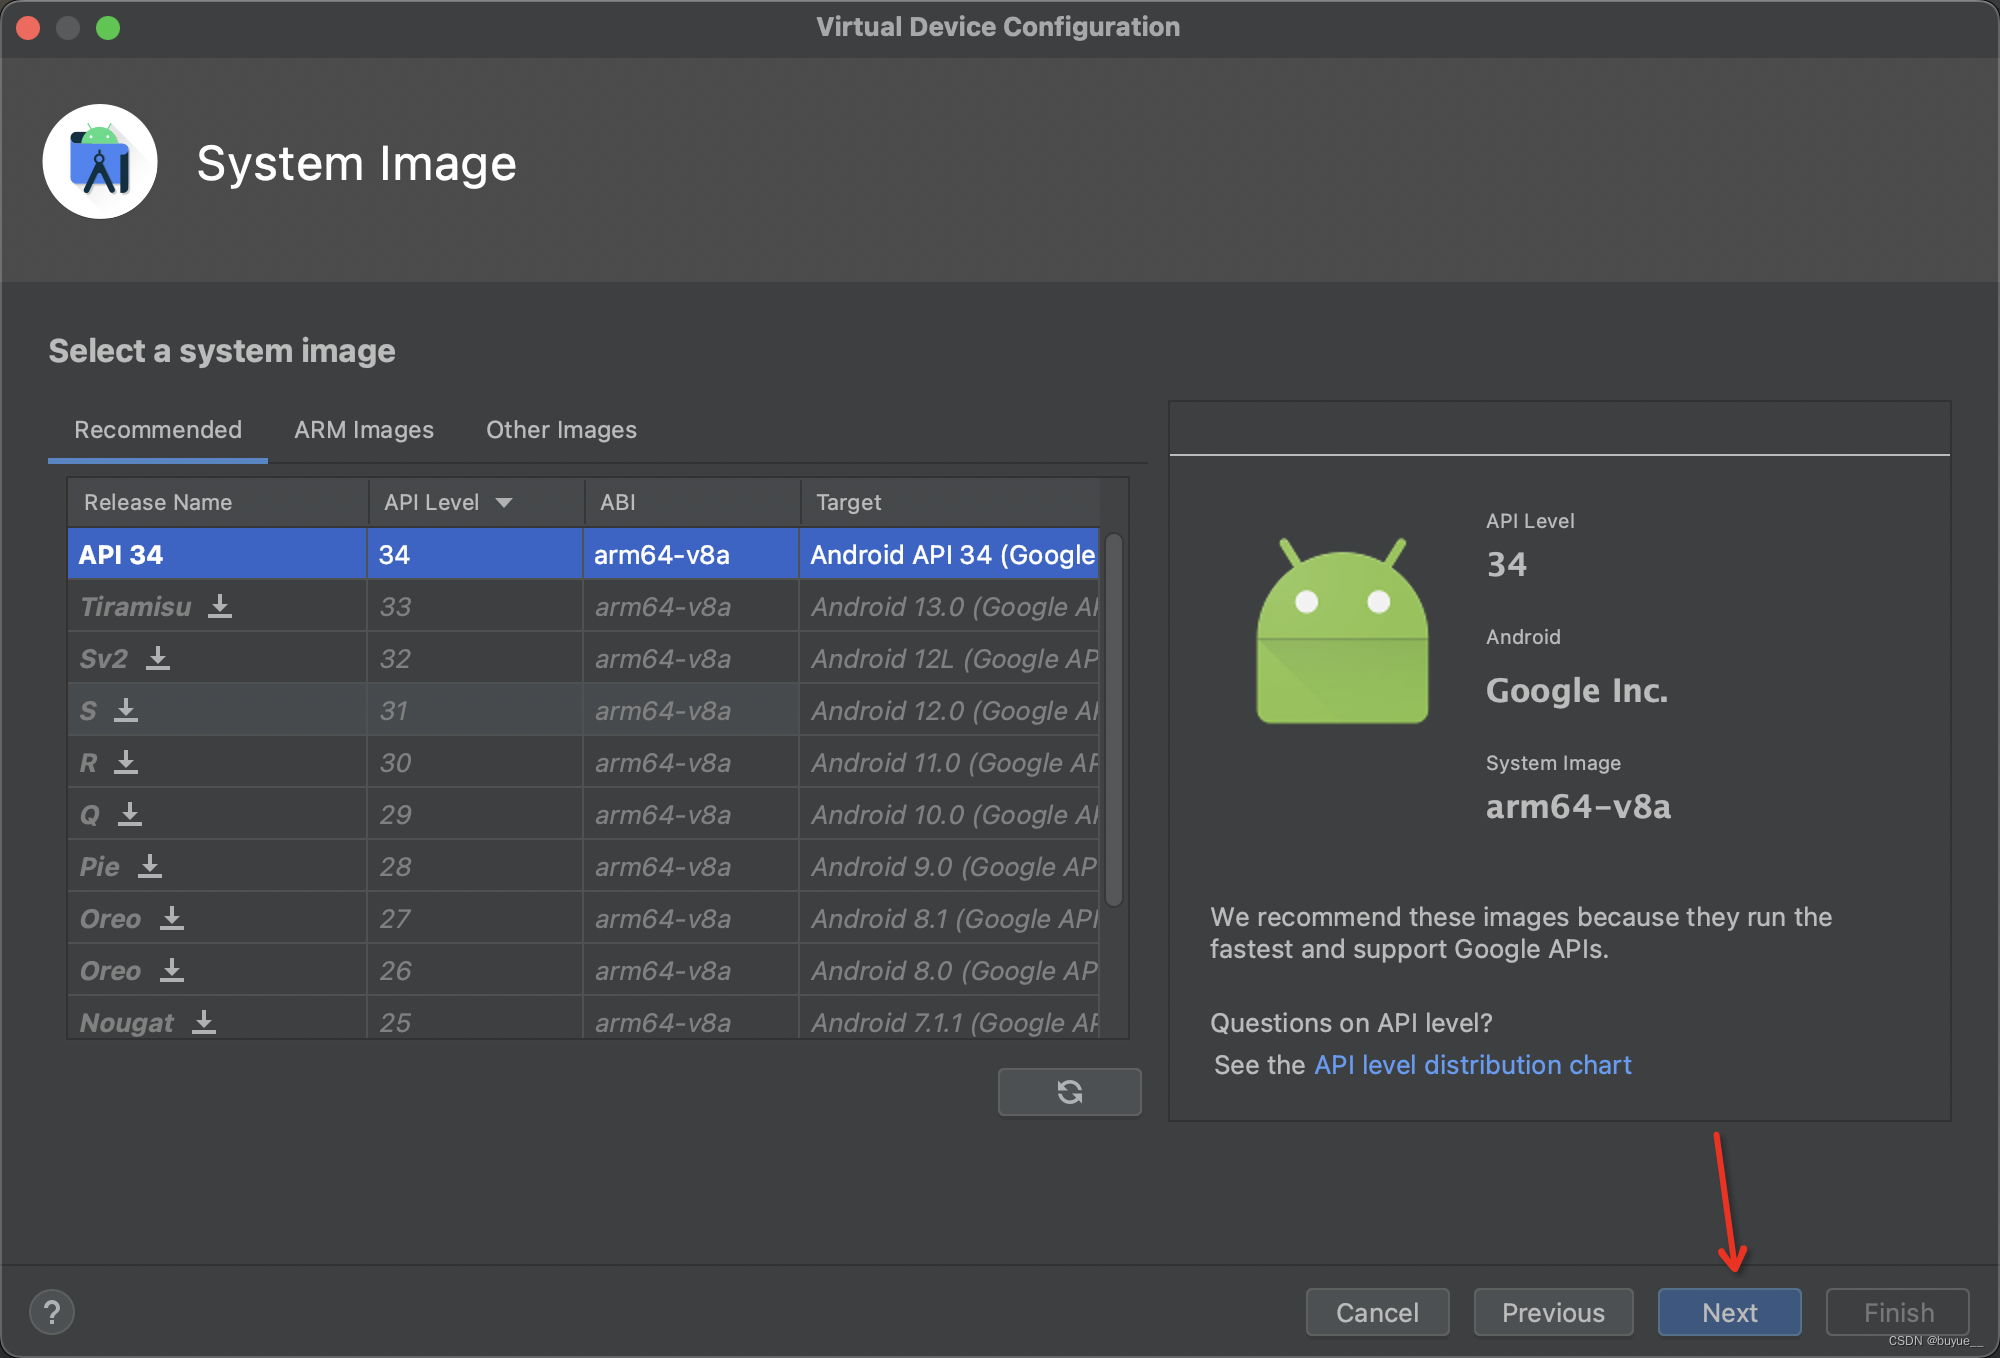This screenshot has width=2000, height=1358.
Task: Click download icon next to Tiramisu
Action: [220, 606]
